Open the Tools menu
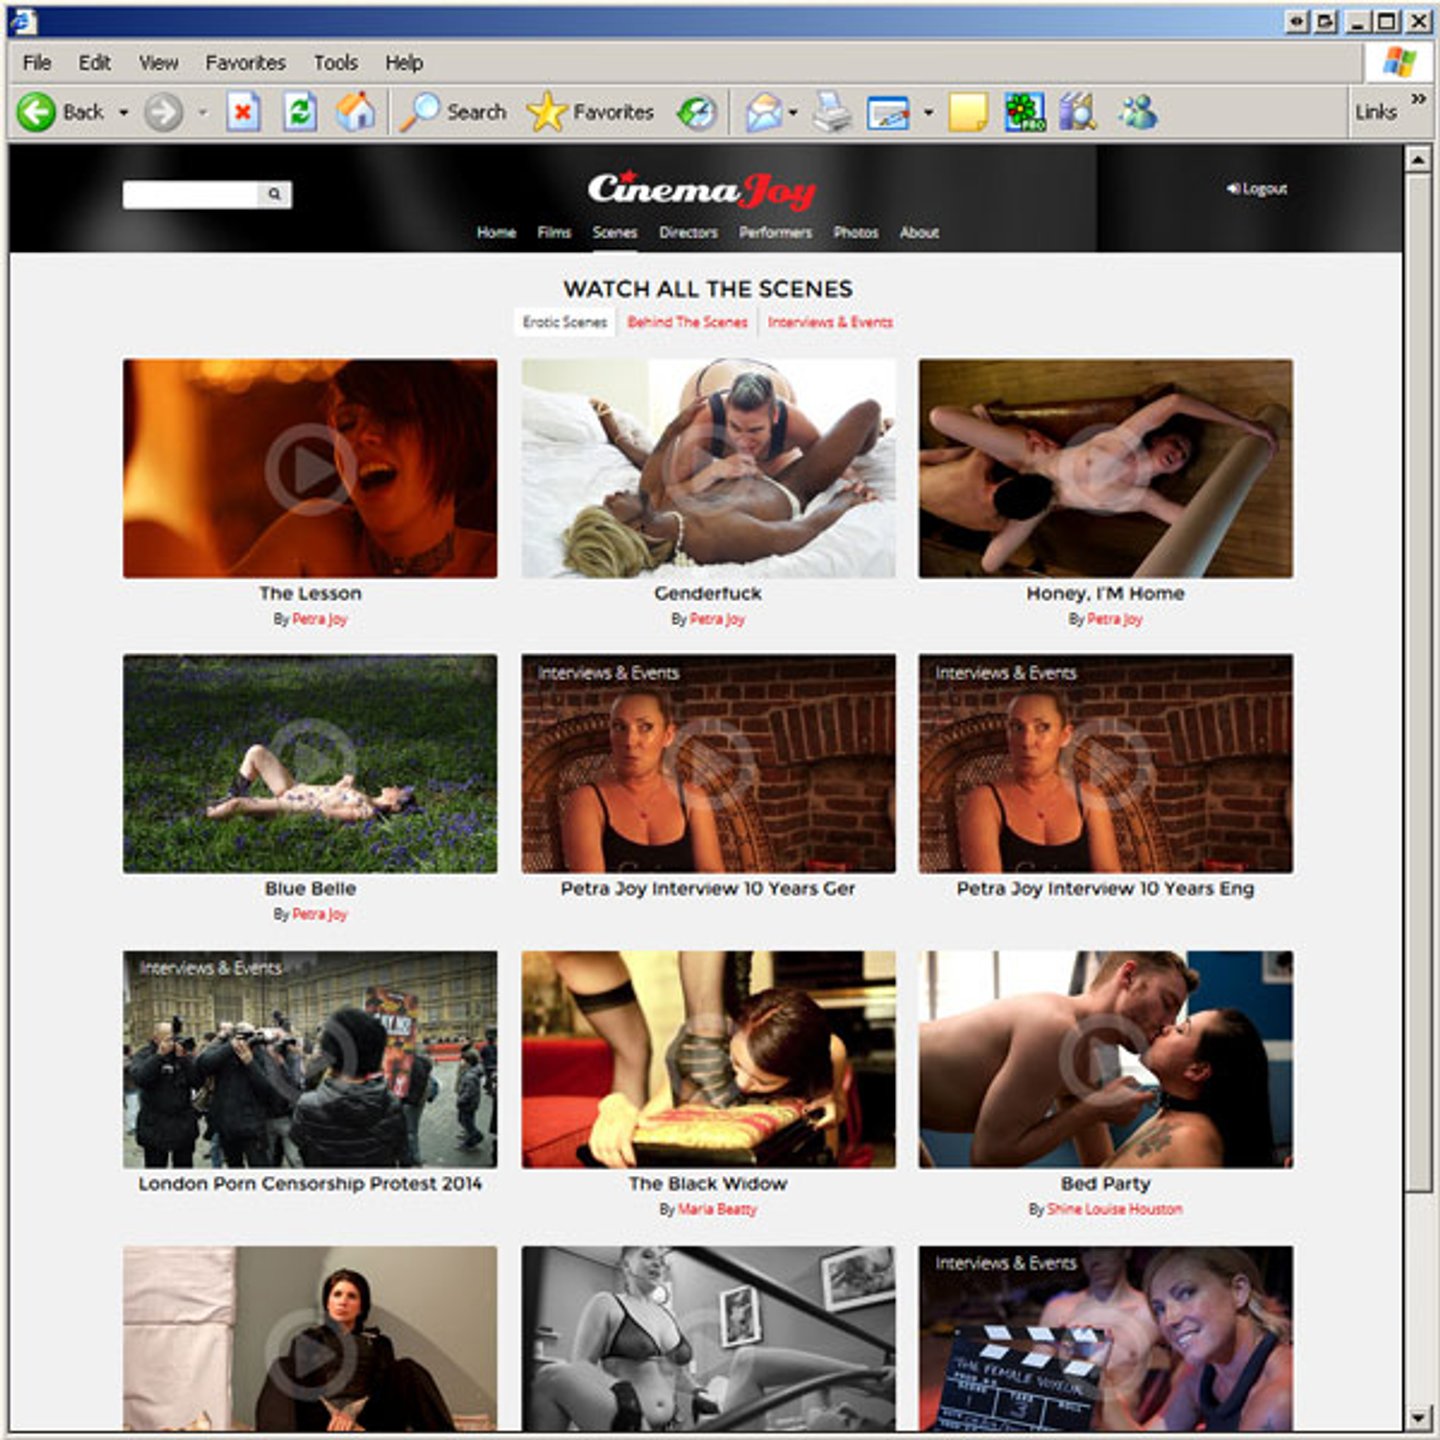The height and width of the screenshot is (1440, 1440). 335,63
